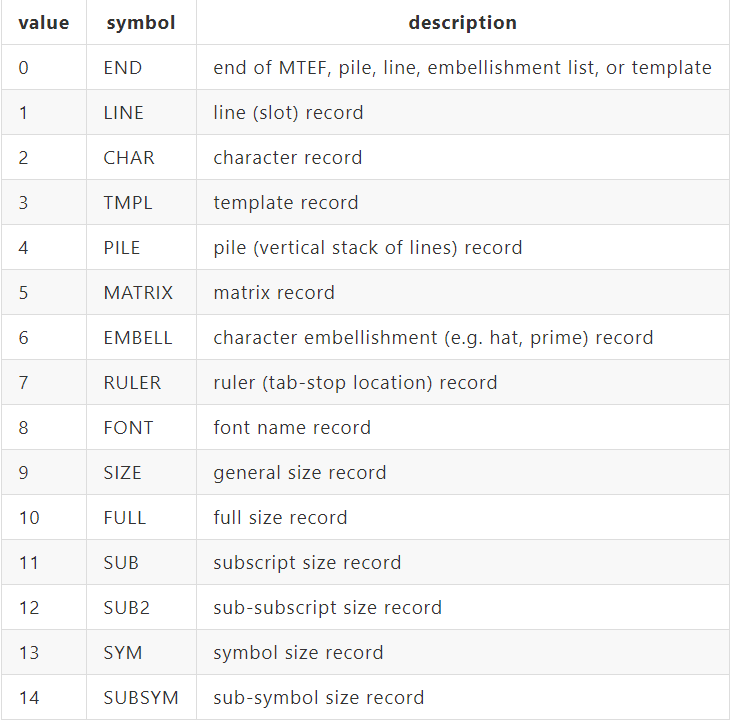Select the END symbol cell
This screenshot has height=723, width=731.
click(123, 68)
